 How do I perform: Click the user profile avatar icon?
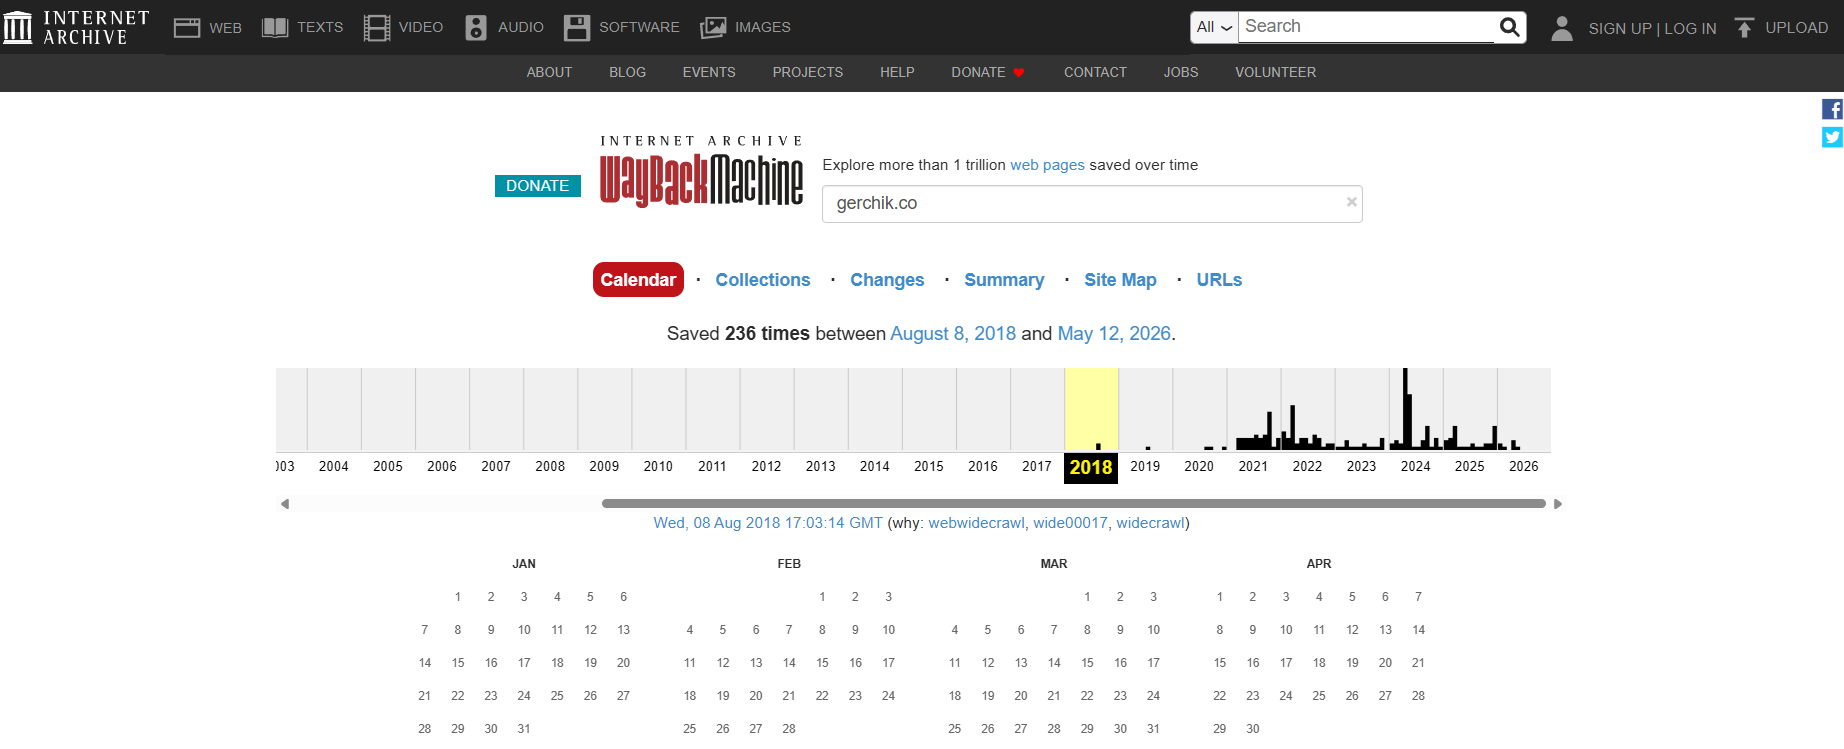1562,28
